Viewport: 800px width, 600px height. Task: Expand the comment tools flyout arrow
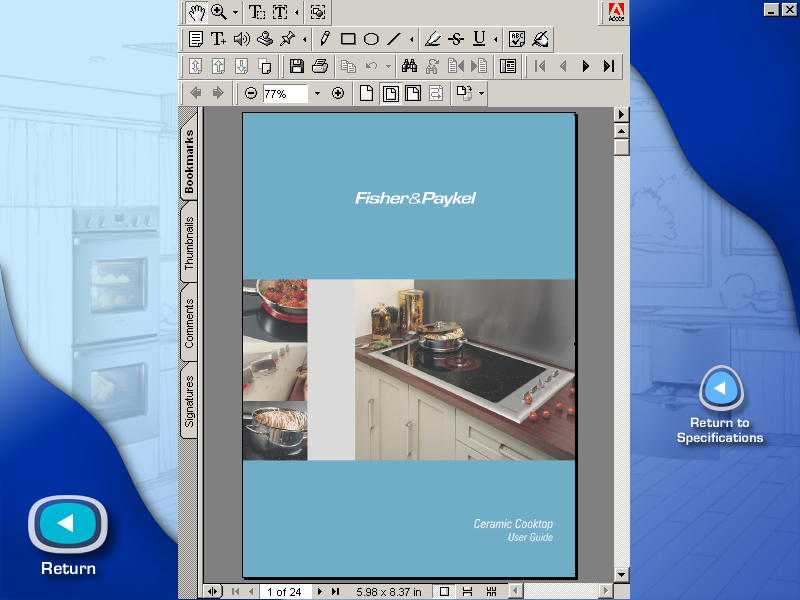pos(305,39)
